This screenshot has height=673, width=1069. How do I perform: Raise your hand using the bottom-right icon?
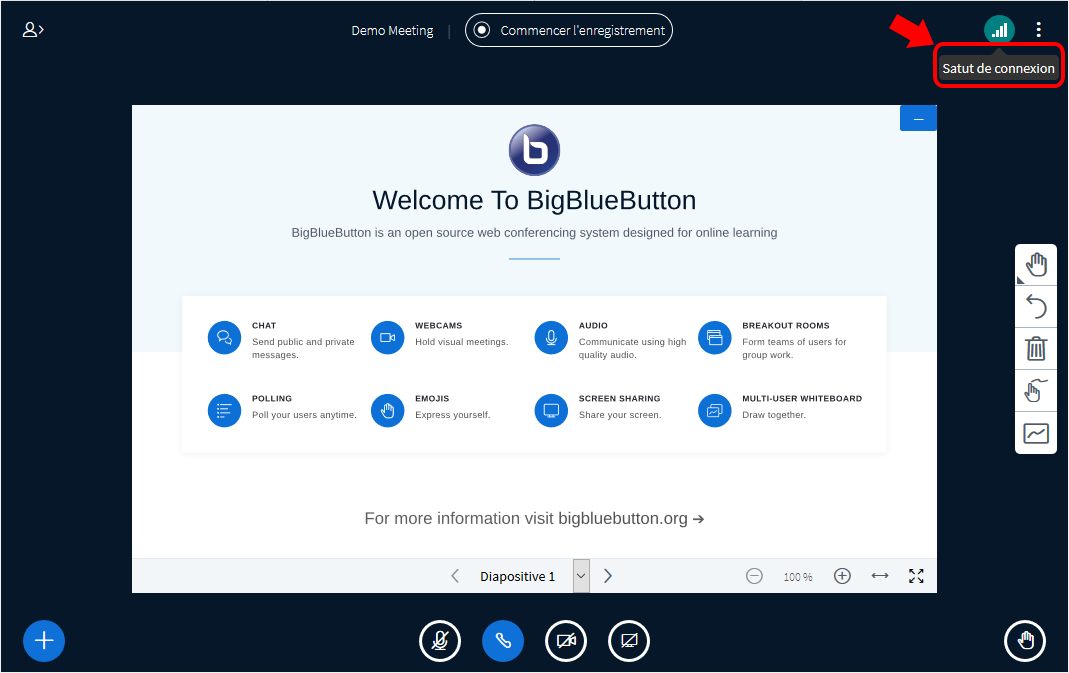1025,641
